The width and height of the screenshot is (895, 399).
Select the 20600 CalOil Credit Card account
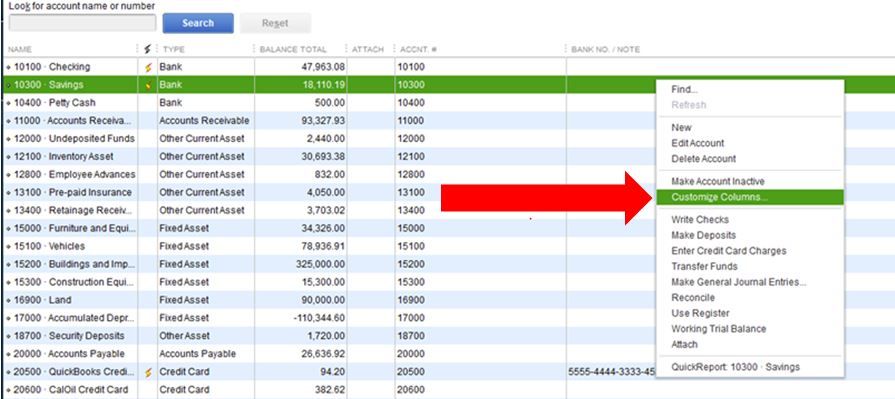[x=71, y=390]
